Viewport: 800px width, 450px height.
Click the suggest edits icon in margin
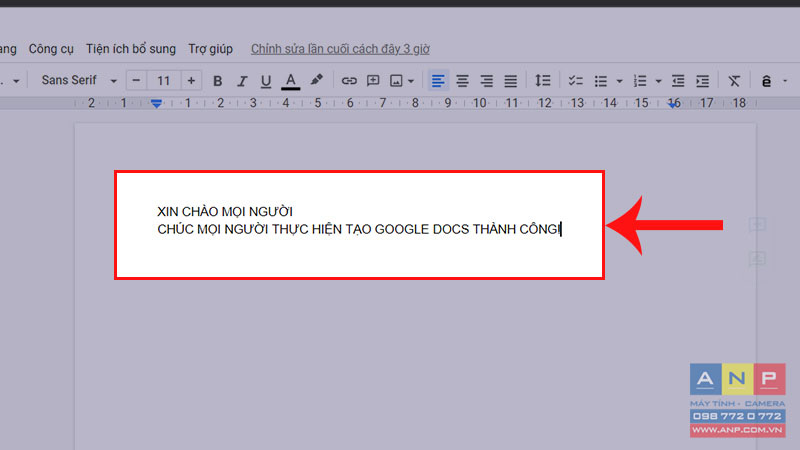click(757, 259)
